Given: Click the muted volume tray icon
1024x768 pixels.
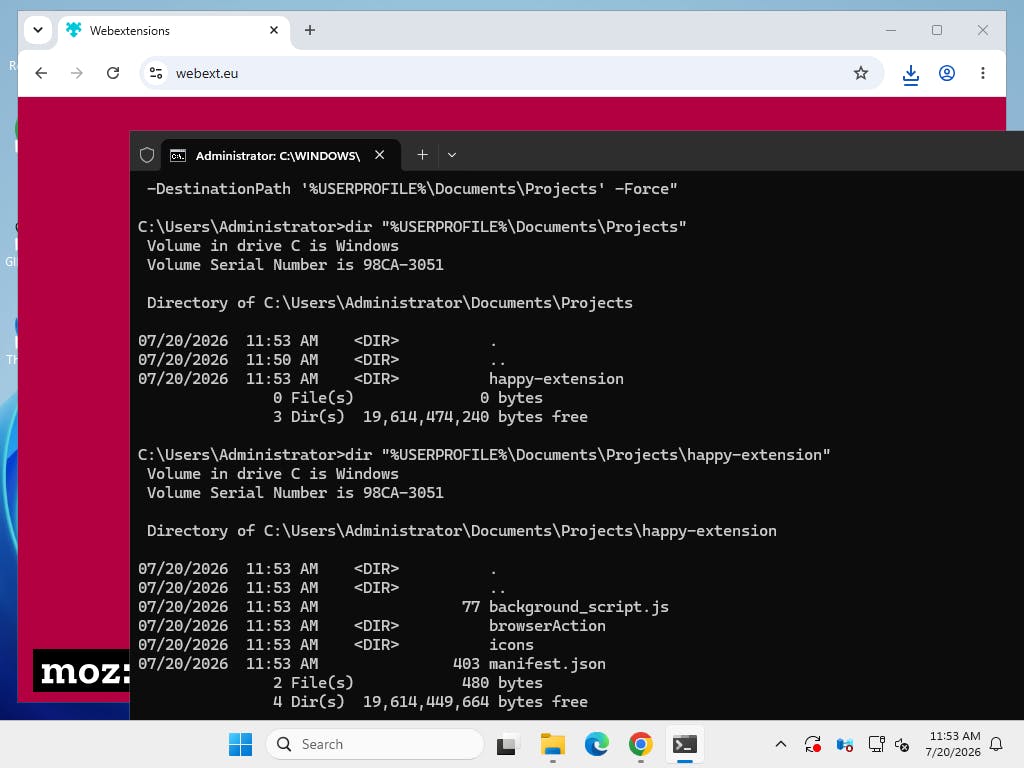Looking at the screenshot, I should [903, 744].
